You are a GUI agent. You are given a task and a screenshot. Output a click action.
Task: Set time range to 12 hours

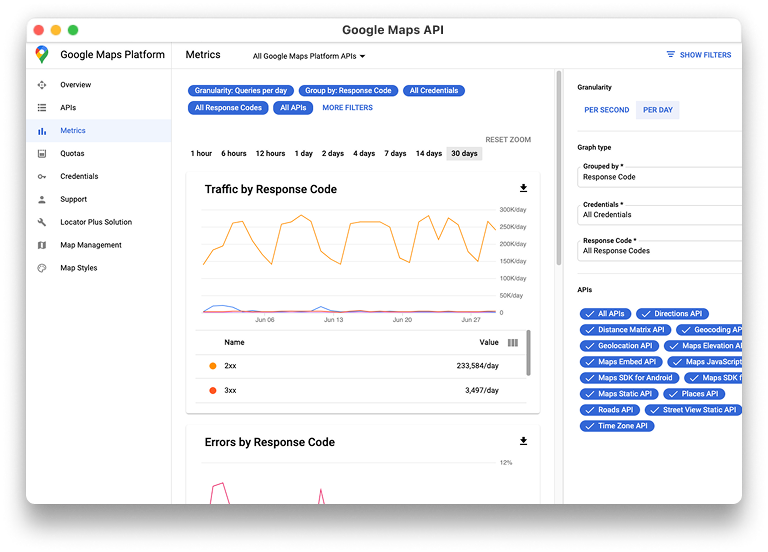click(x=270, y=153)
